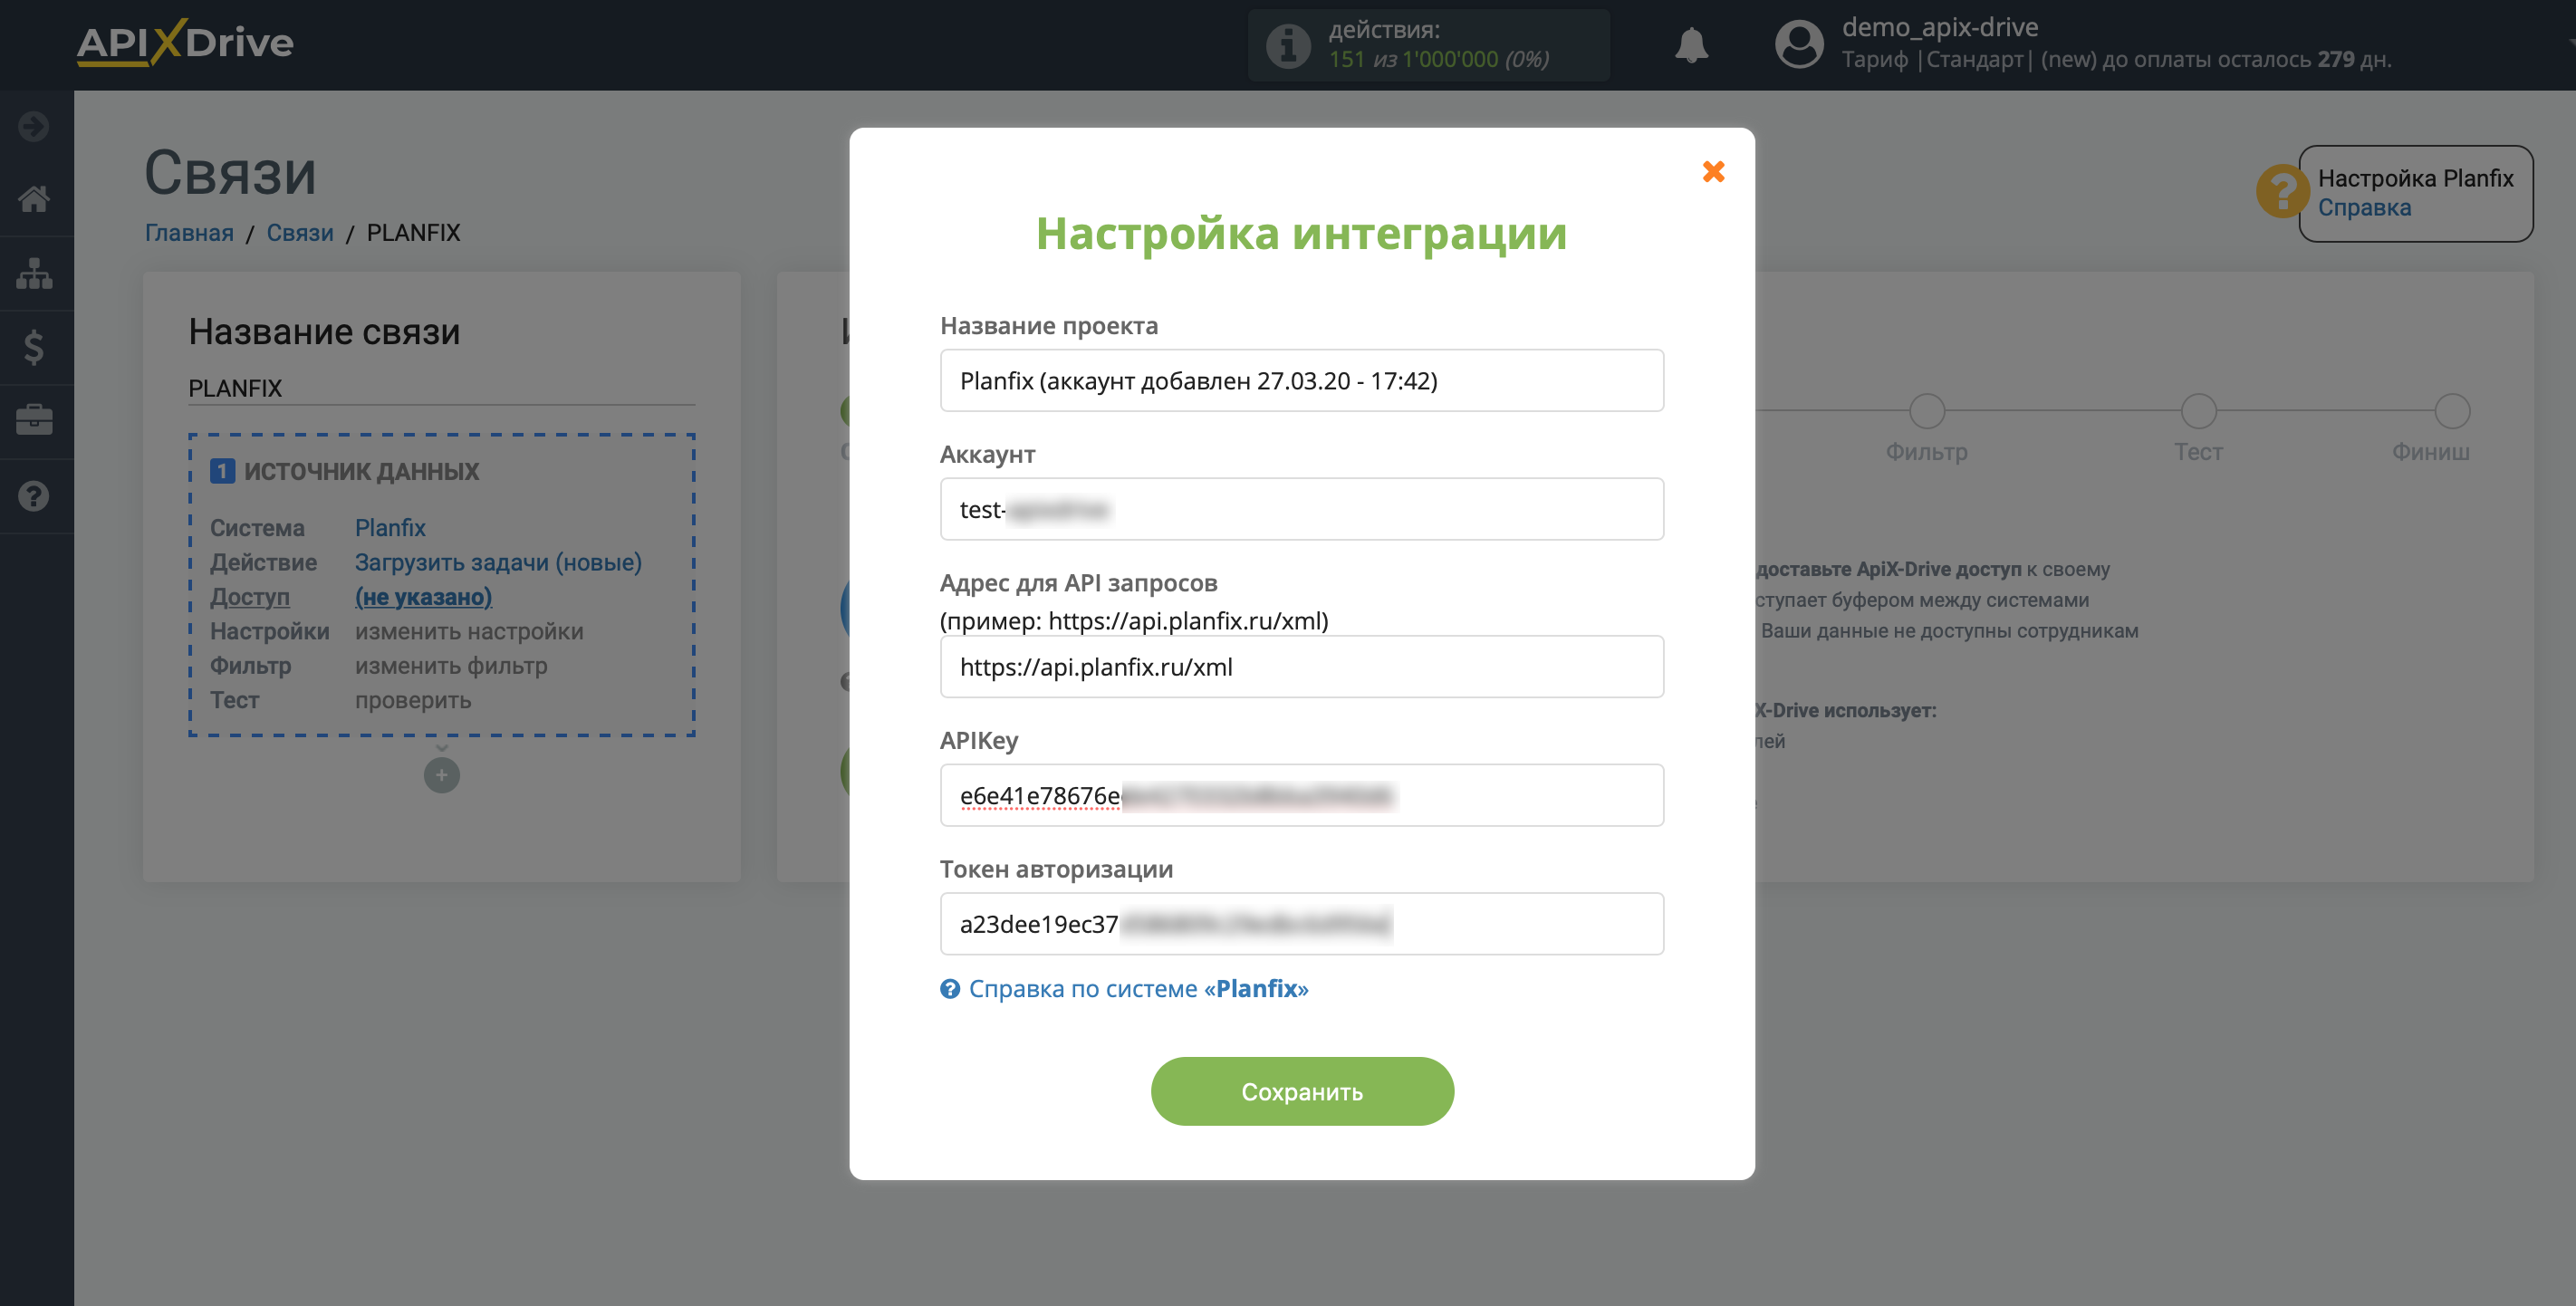Click изменить фильтр text
2576x1306 pixels.
coord(451,665)
